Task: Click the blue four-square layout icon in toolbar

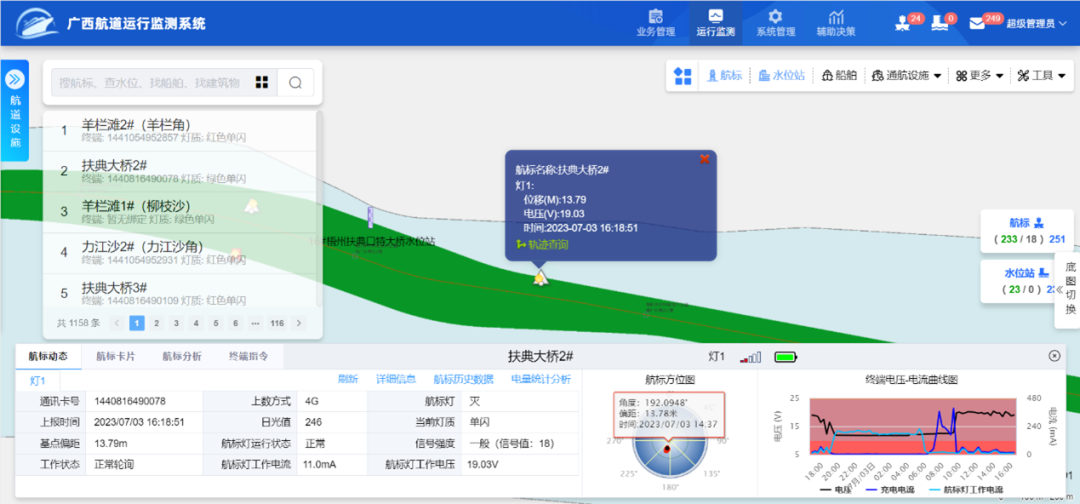Action: tap(683, 76)
